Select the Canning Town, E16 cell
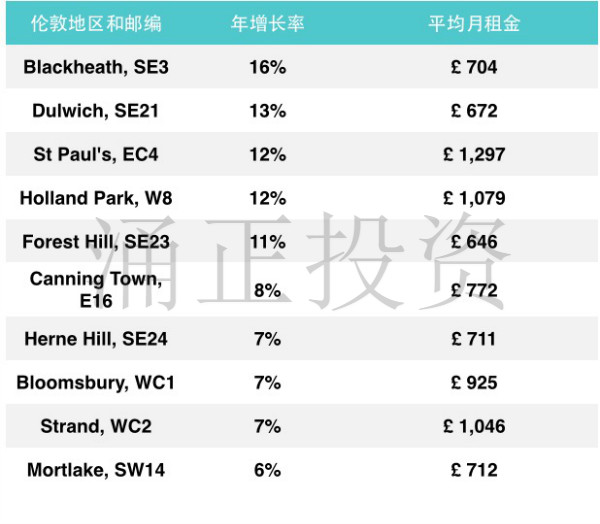This screenshot has width=600, height=524. (x=96, y=290)
